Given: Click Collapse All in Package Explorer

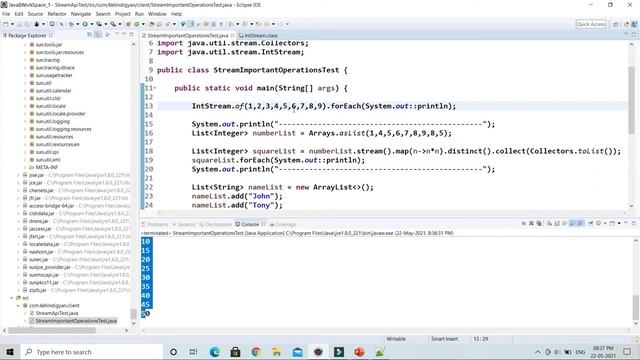Looking at the screenshot, I should point(89,35).
